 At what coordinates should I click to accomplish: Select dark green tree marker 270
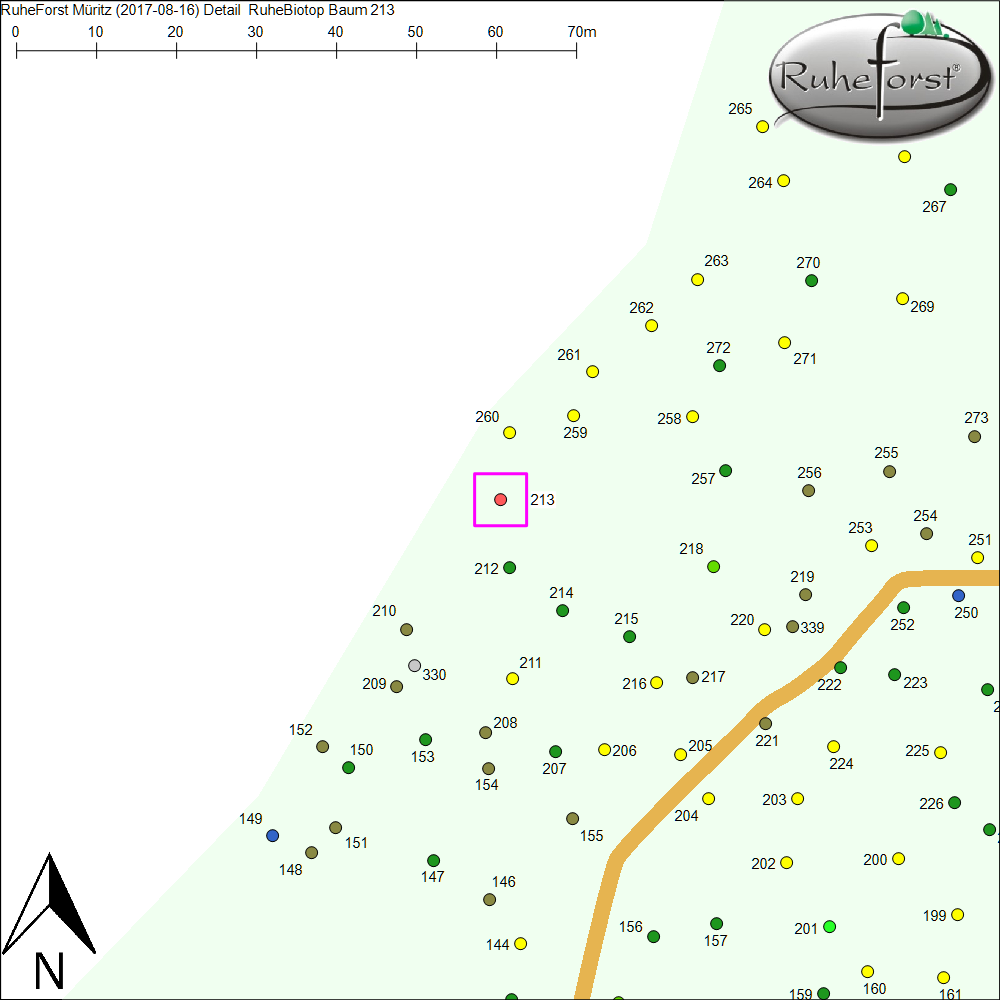[x=812, y=281]
